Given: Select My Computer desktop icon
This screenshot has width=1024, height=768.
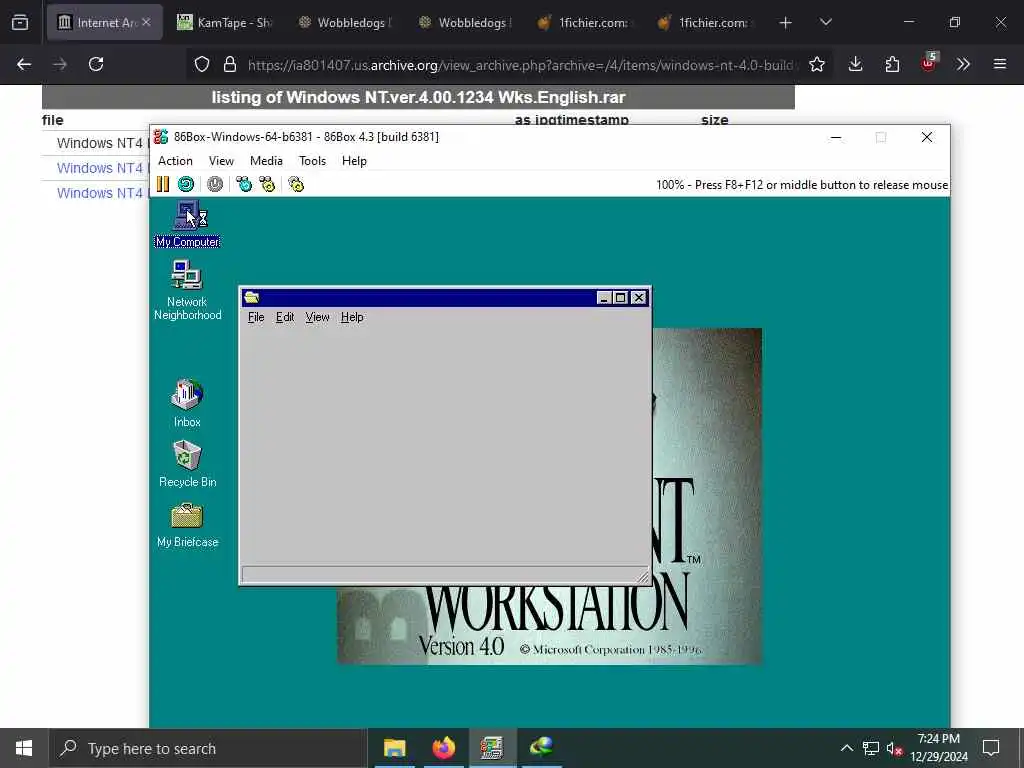Looking at the screenshot, I should [188, 224].
